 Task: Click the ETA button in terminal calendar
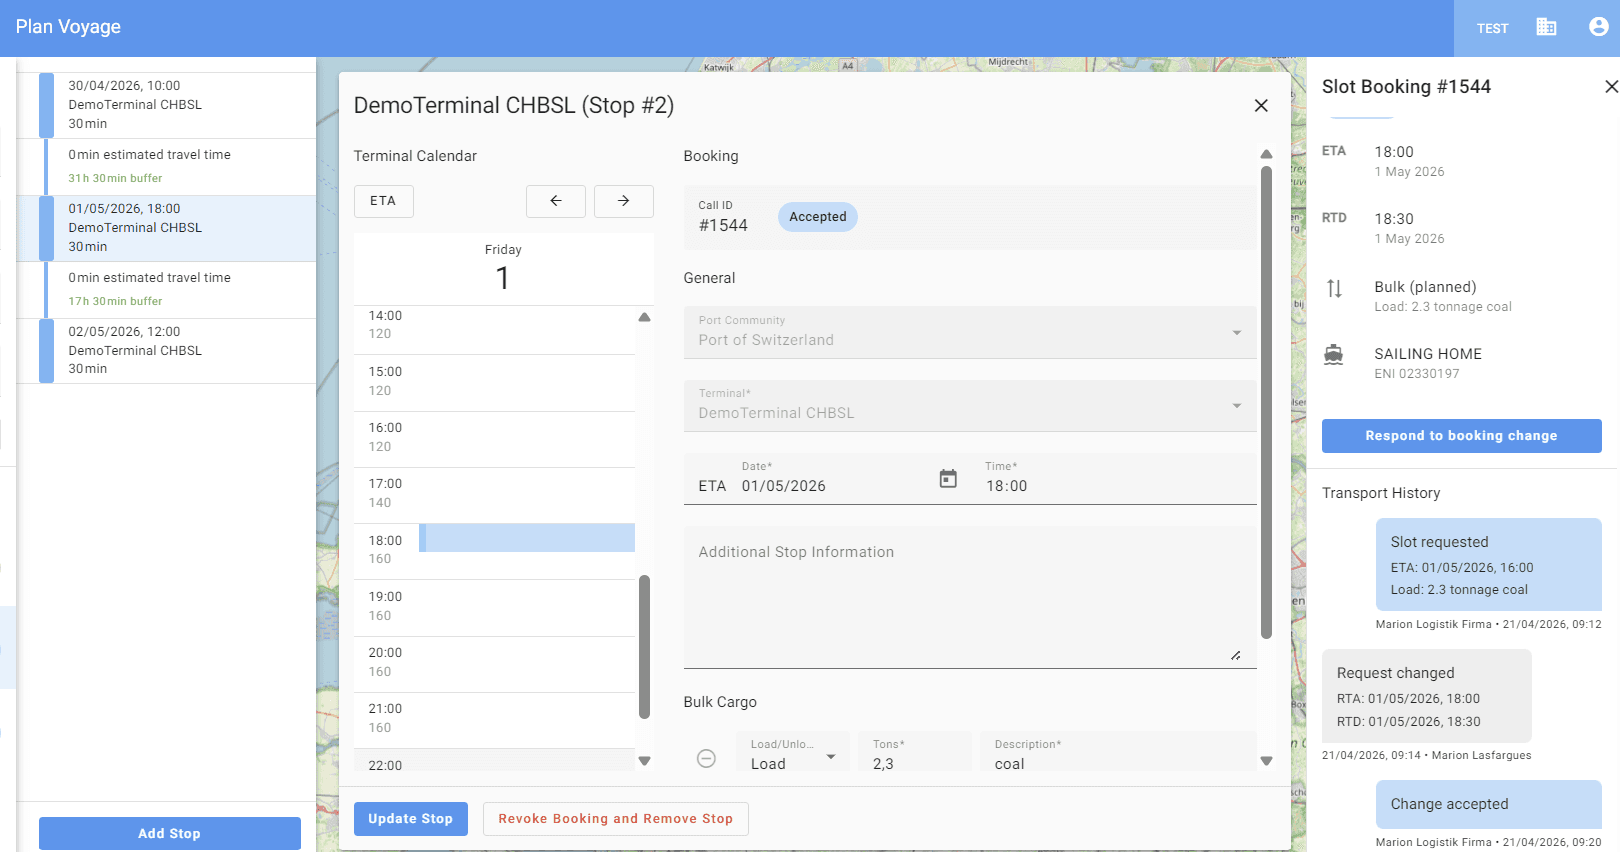pos(383,201)
